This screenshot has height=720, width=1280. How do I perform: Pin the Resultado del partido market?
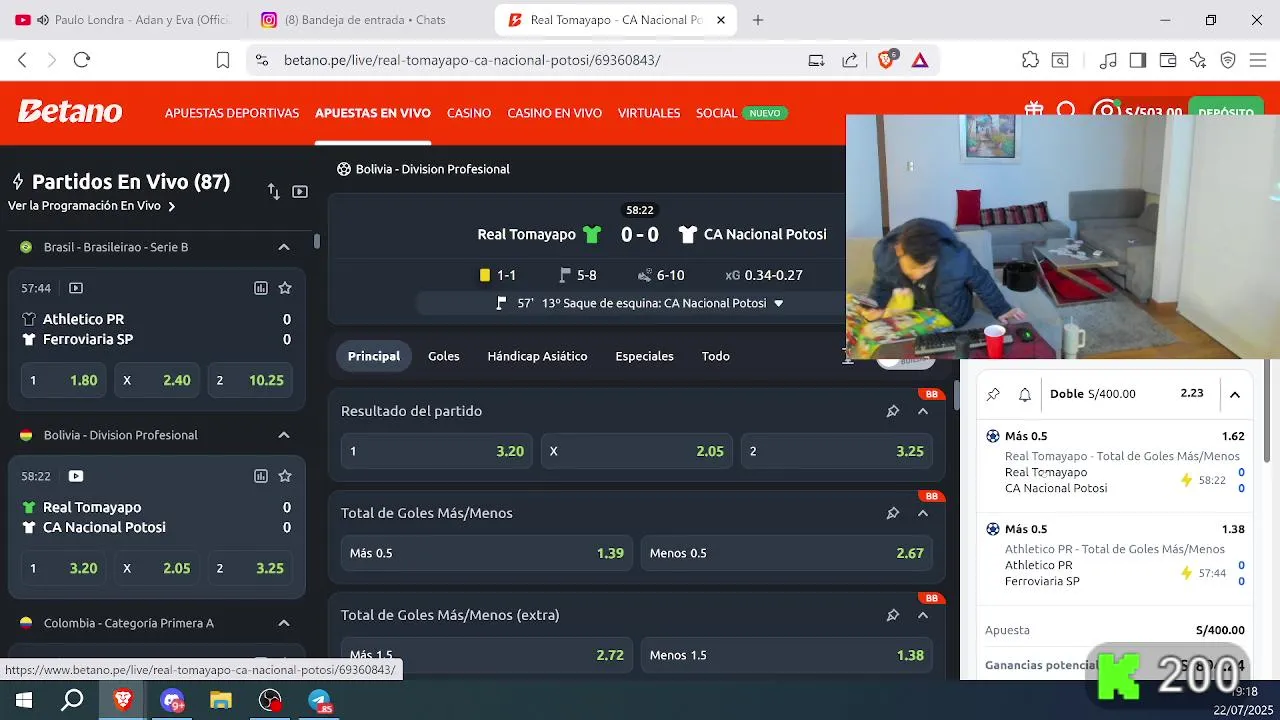coord(893,411)
